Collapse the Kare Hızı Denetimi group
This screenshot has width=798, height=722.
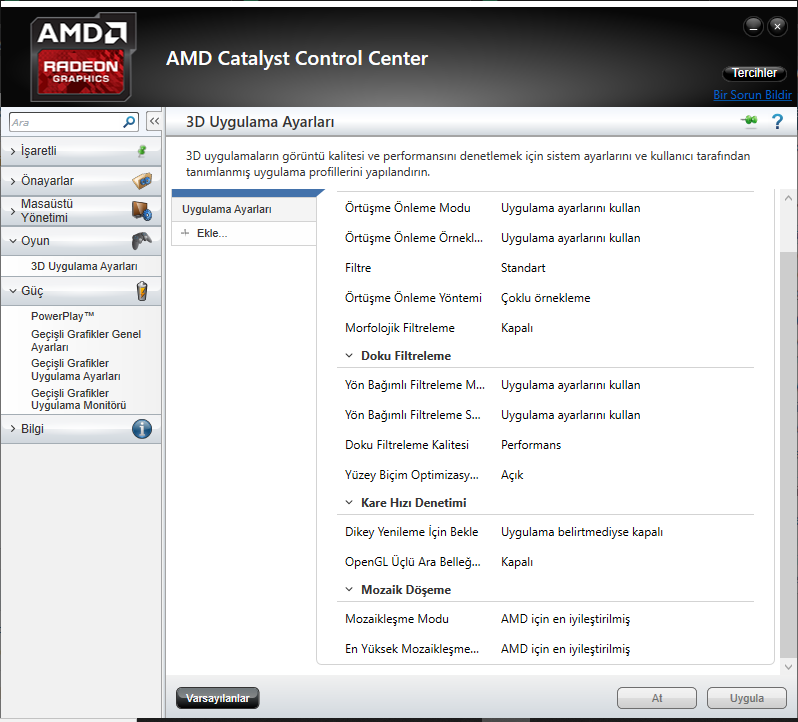click(x=349, y=503)
